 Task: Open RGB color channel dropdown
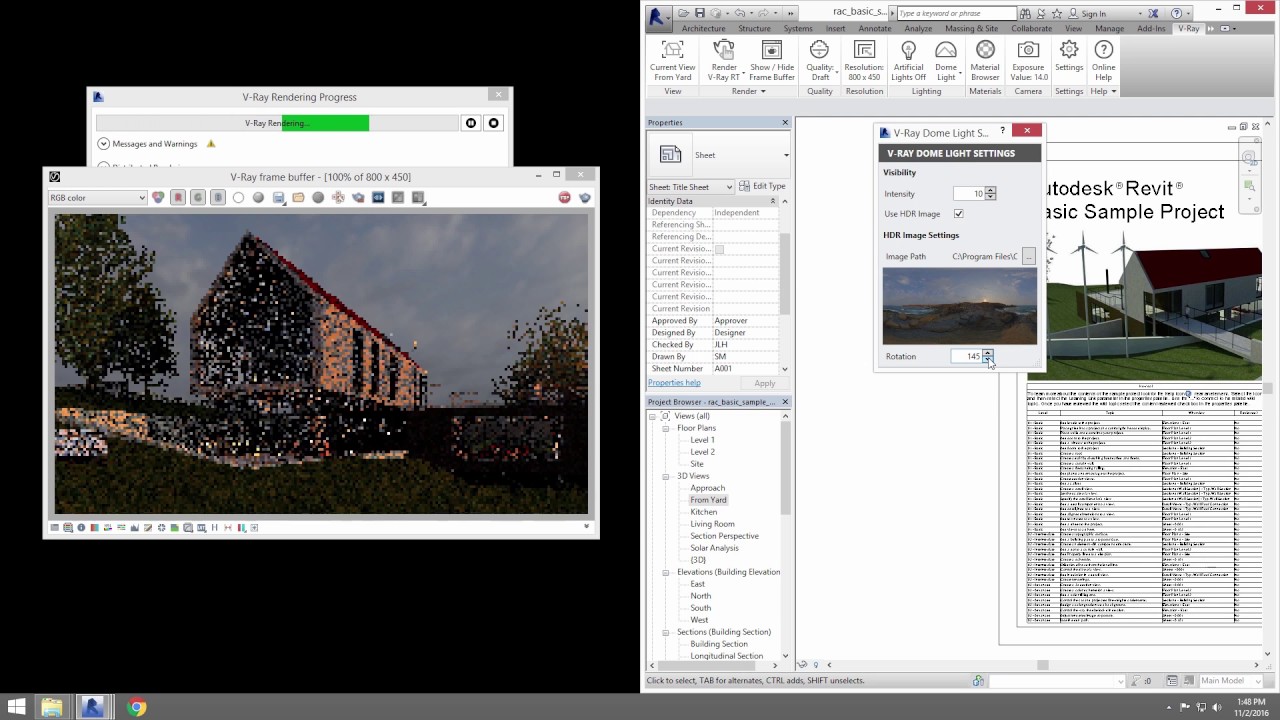[x=98, y=198]
